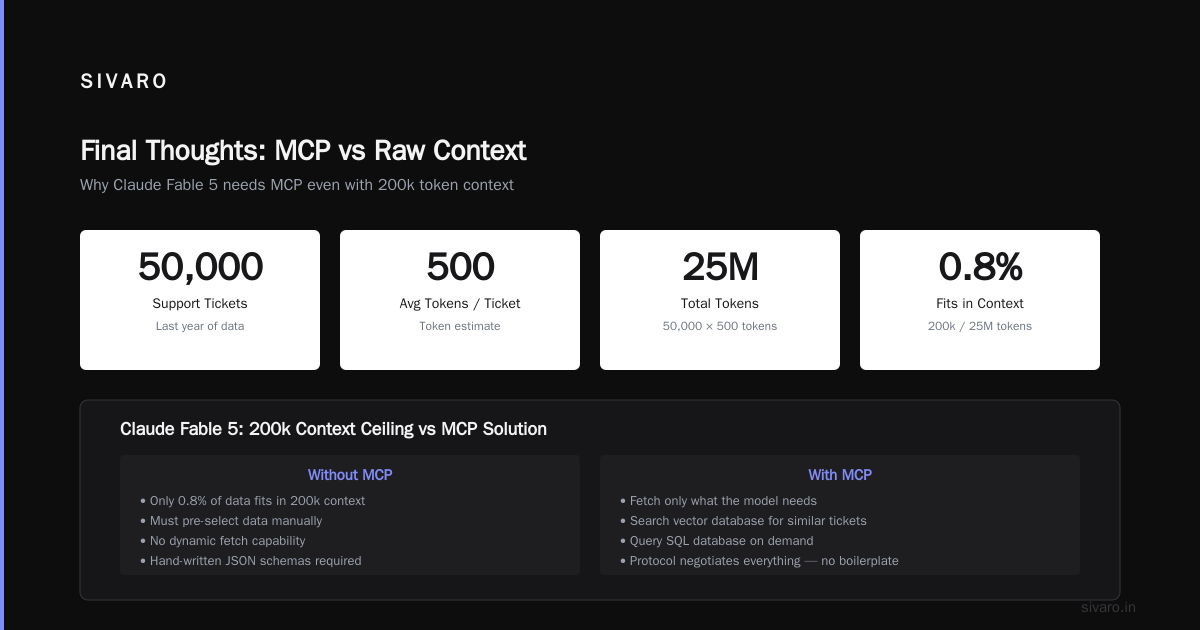This screenshot has width=1200, height=630.
Task: Click the subtitle about 200k token context
Action: click(297, 185)
